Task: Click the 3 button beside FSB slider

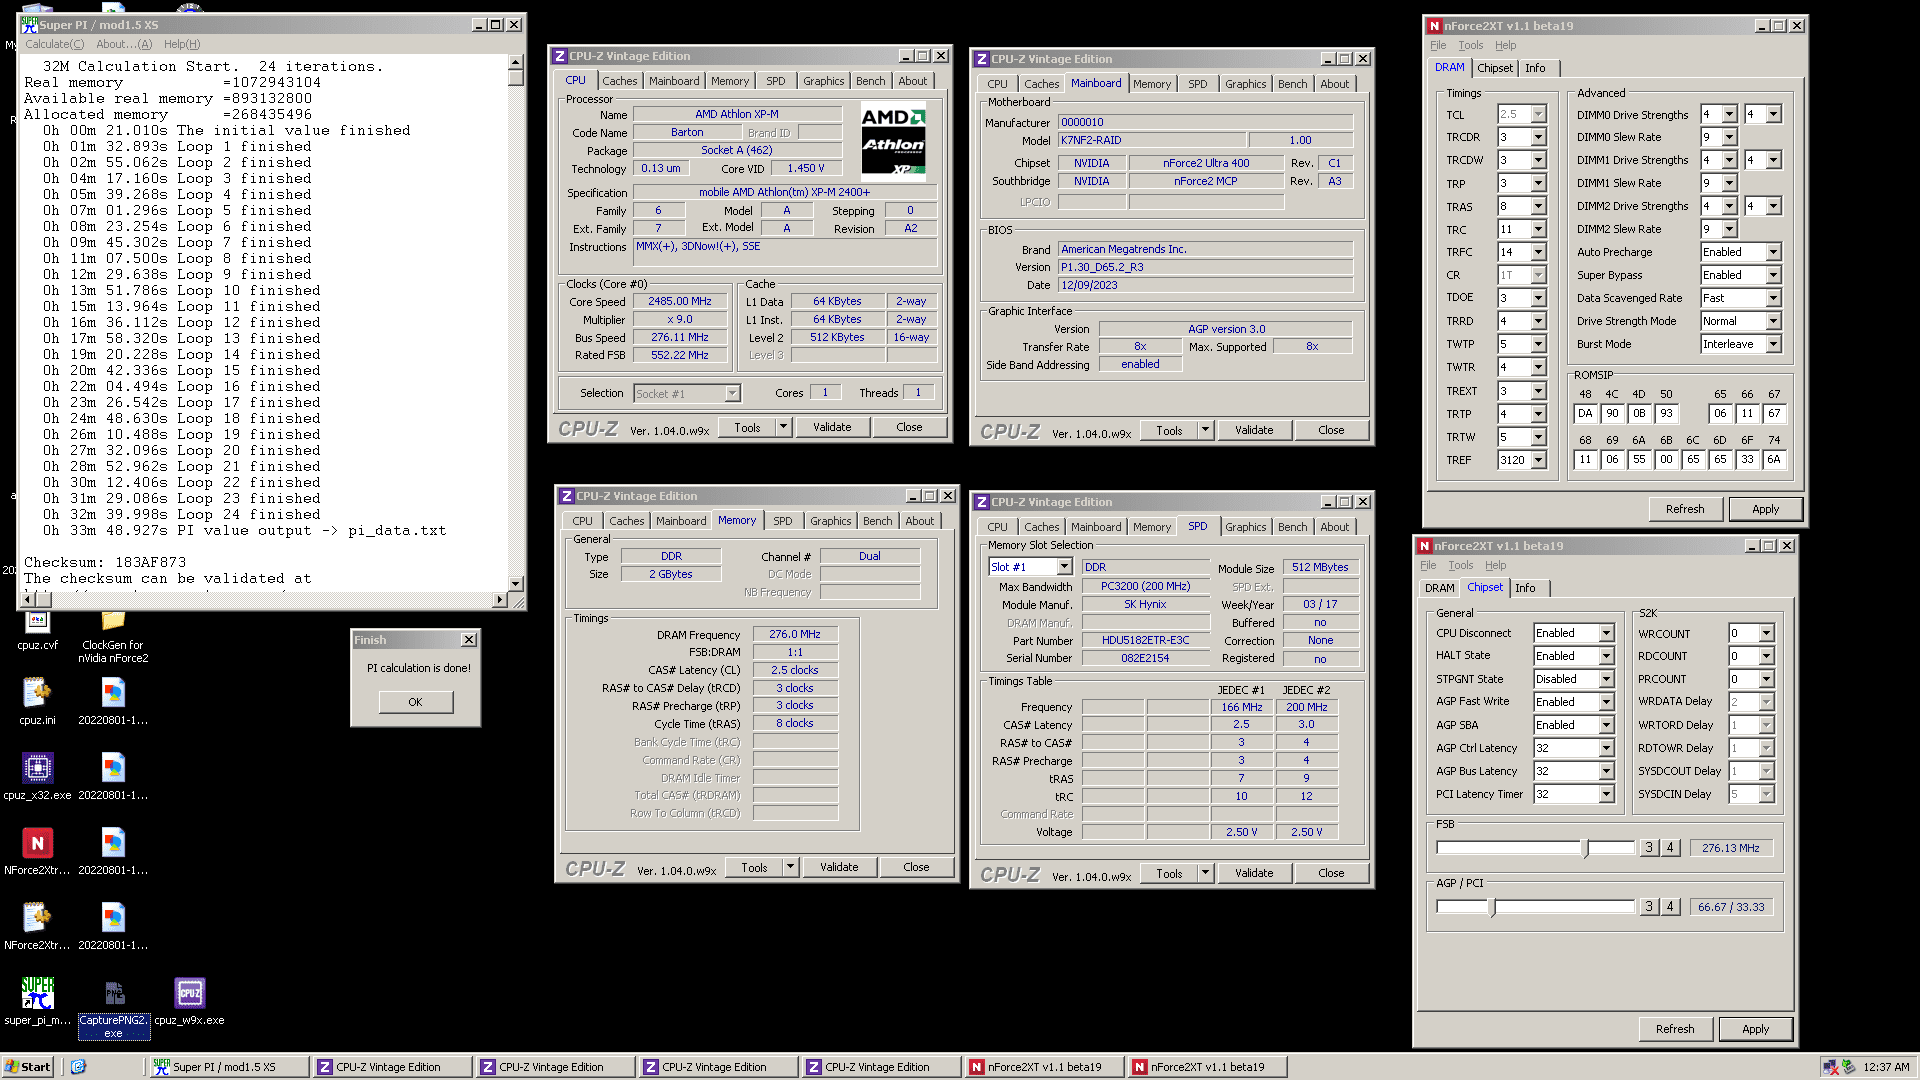Action: pos(1649,848)
